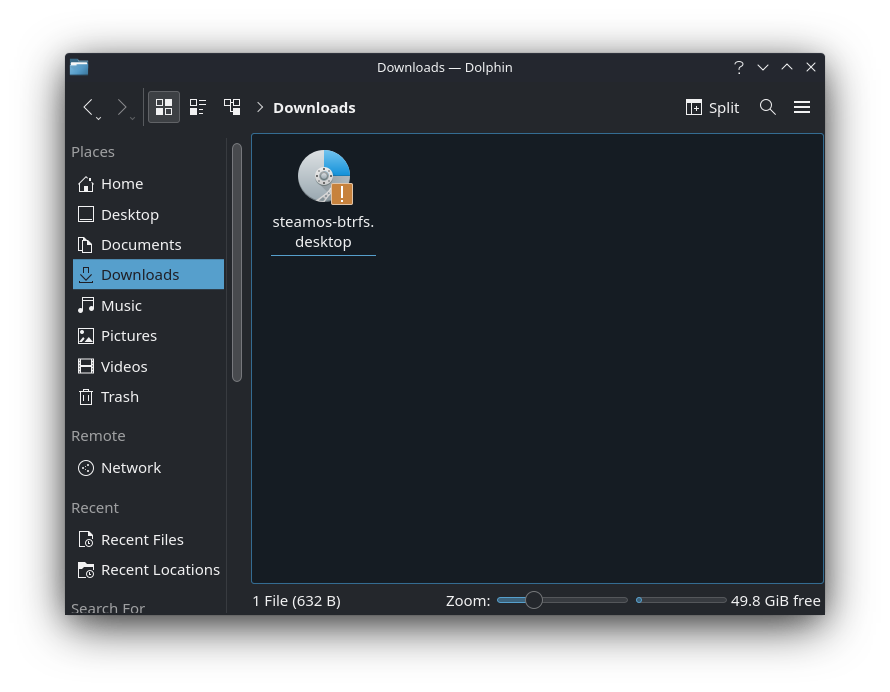Open Trash in Places panel
The width and height of the screenshot is (890, 692).
pos(149,396)
